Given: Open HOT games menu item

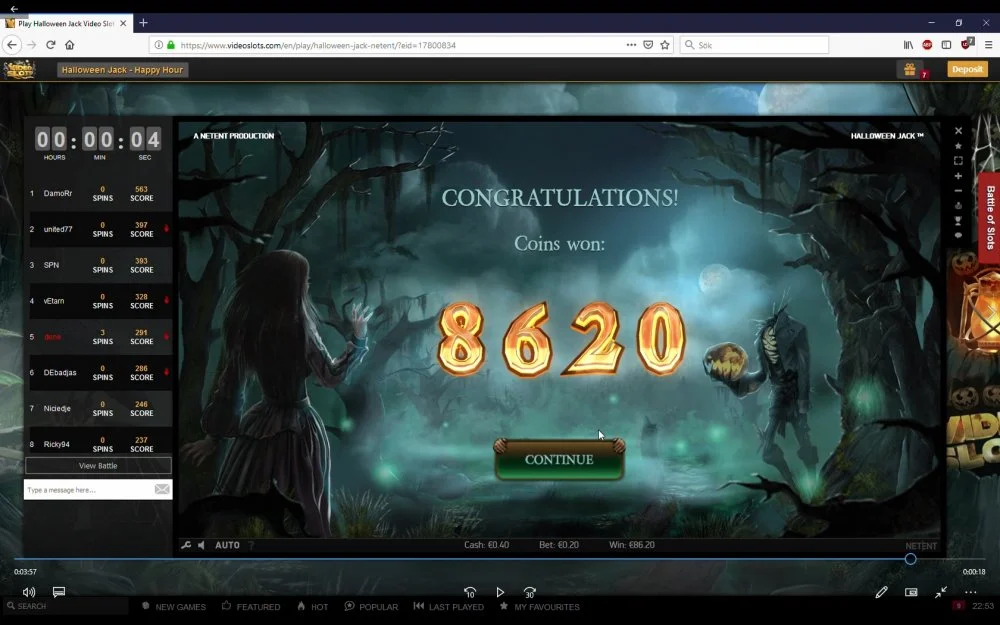Looking at the screenshot, I should (312, 607).
